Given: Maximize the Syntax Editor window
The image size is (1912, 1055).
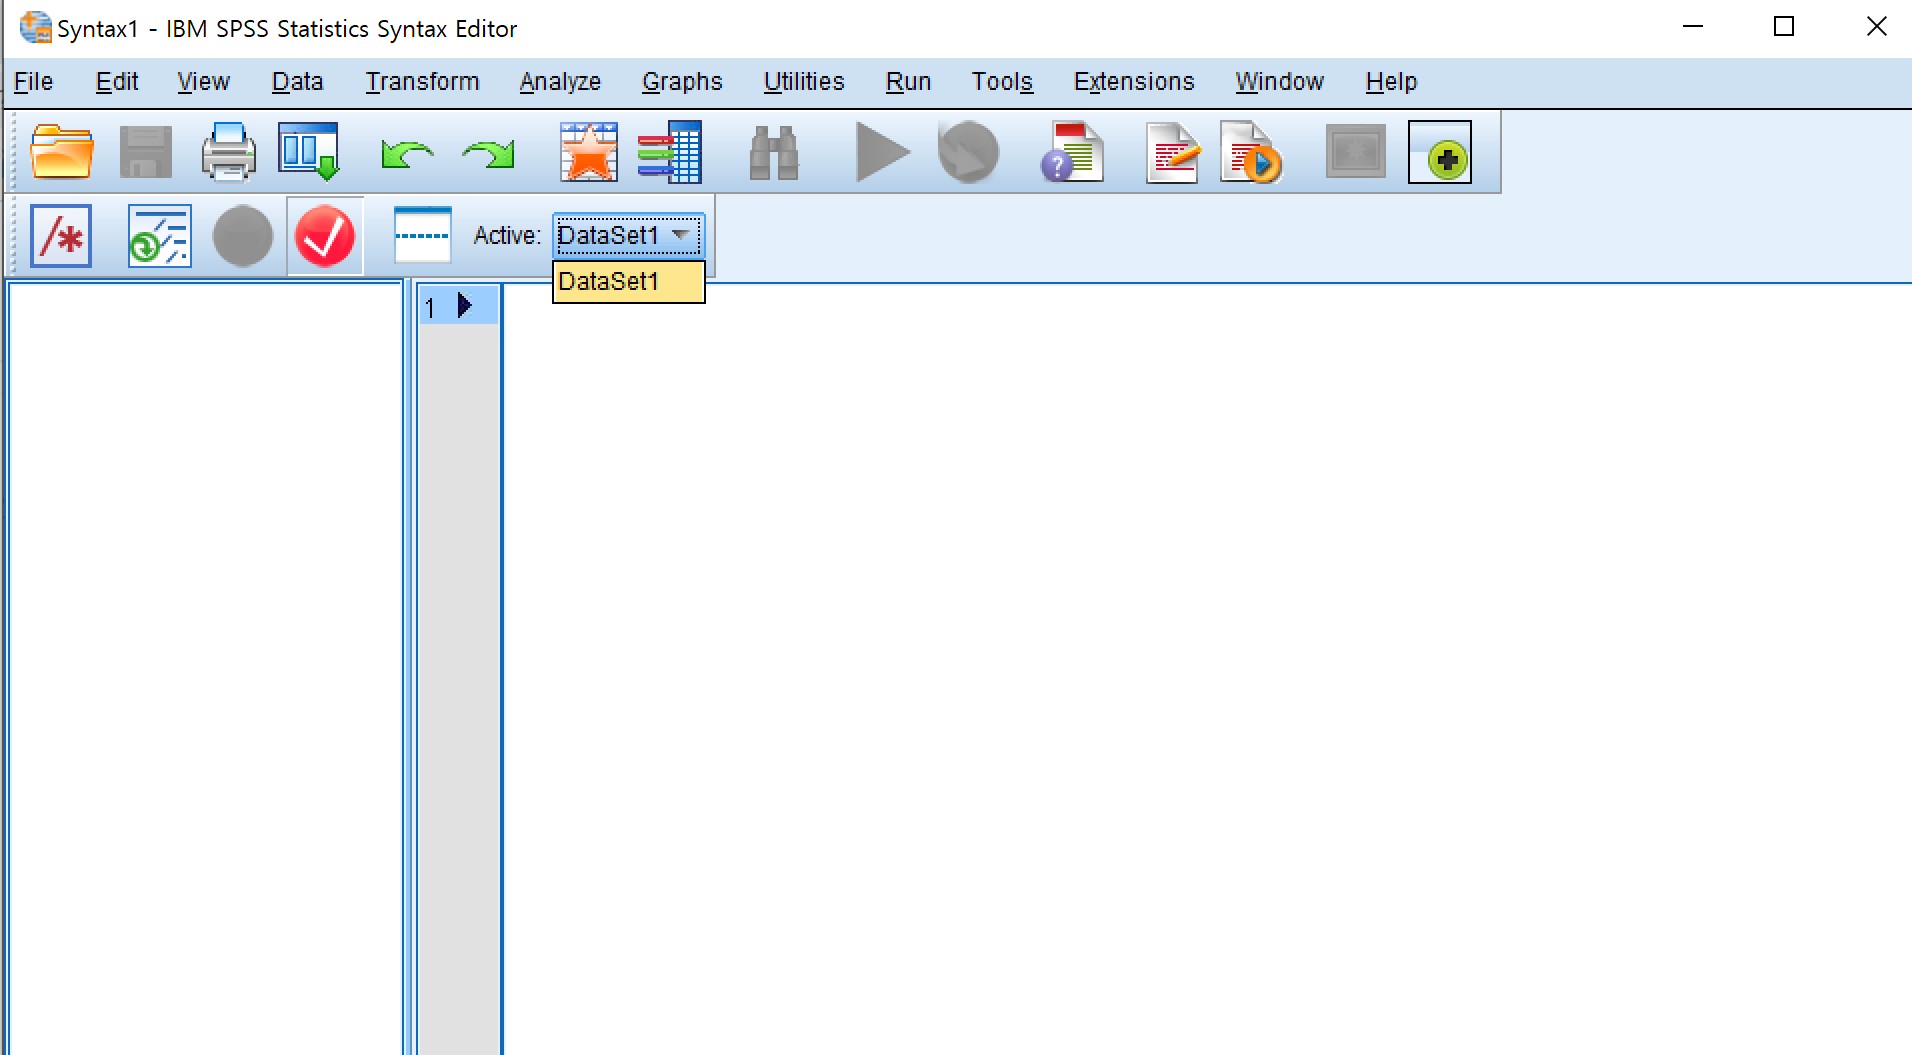Looking at the screenshot, I should [x=1784, y=27].
